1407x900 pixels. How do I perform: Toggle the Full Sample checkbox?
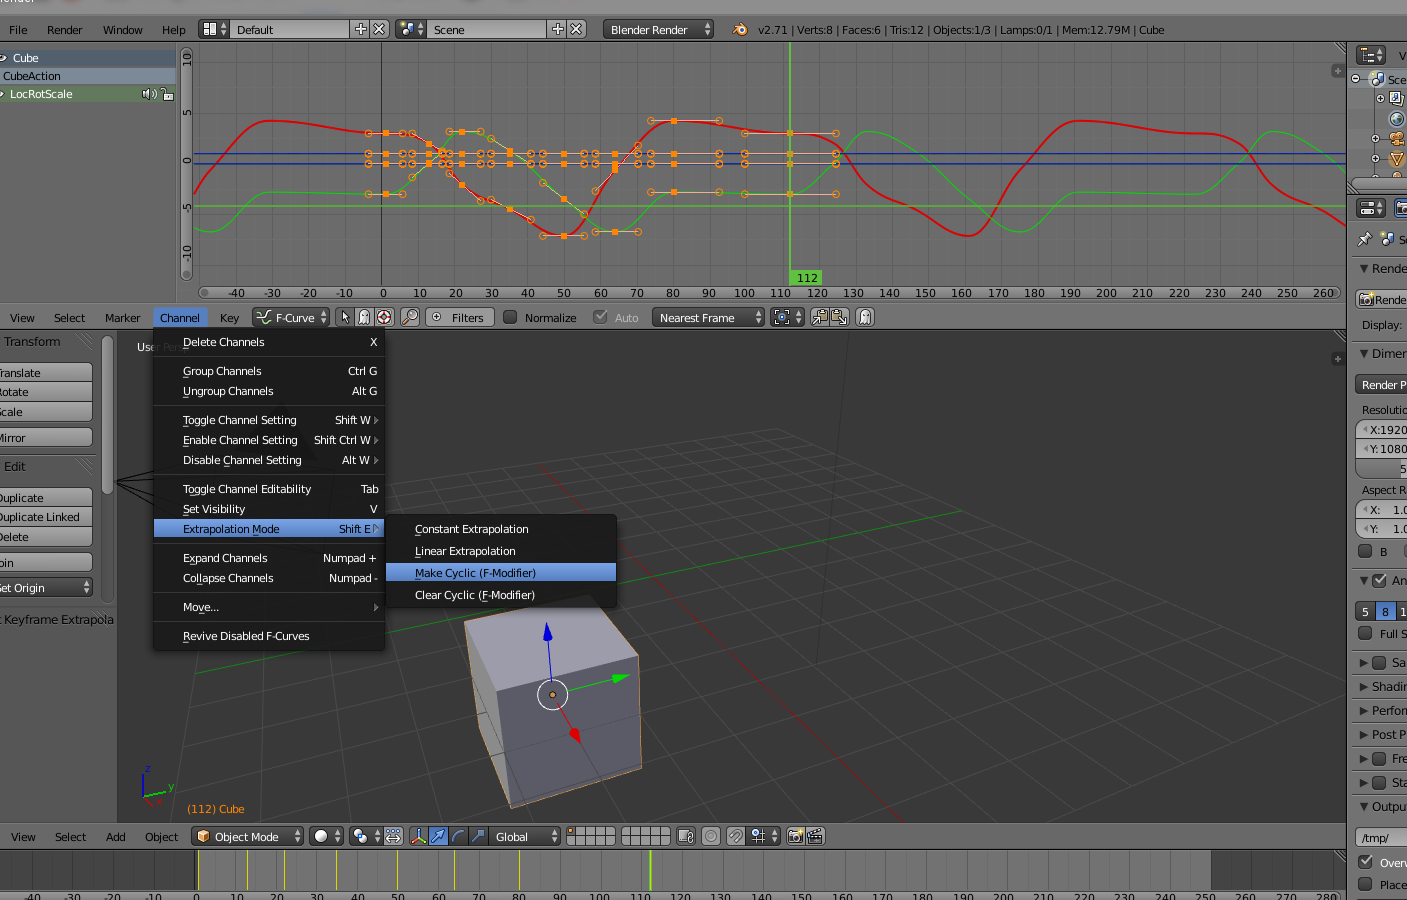[1365, 634]
